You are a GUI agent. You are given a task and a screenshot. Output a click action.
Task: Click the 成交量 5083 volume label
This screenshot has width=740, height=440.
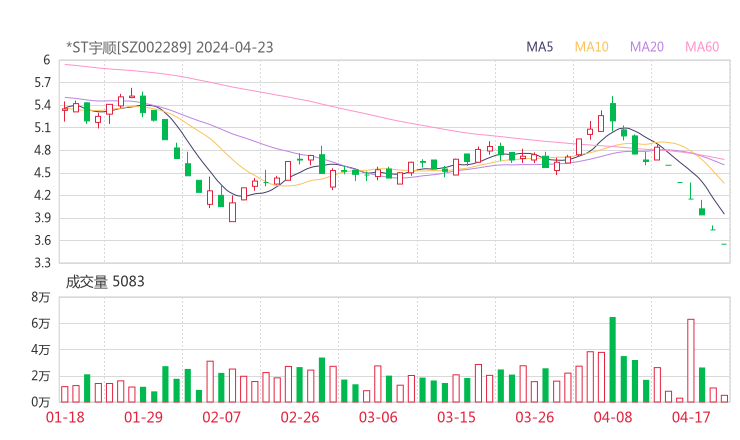[105, 281]
